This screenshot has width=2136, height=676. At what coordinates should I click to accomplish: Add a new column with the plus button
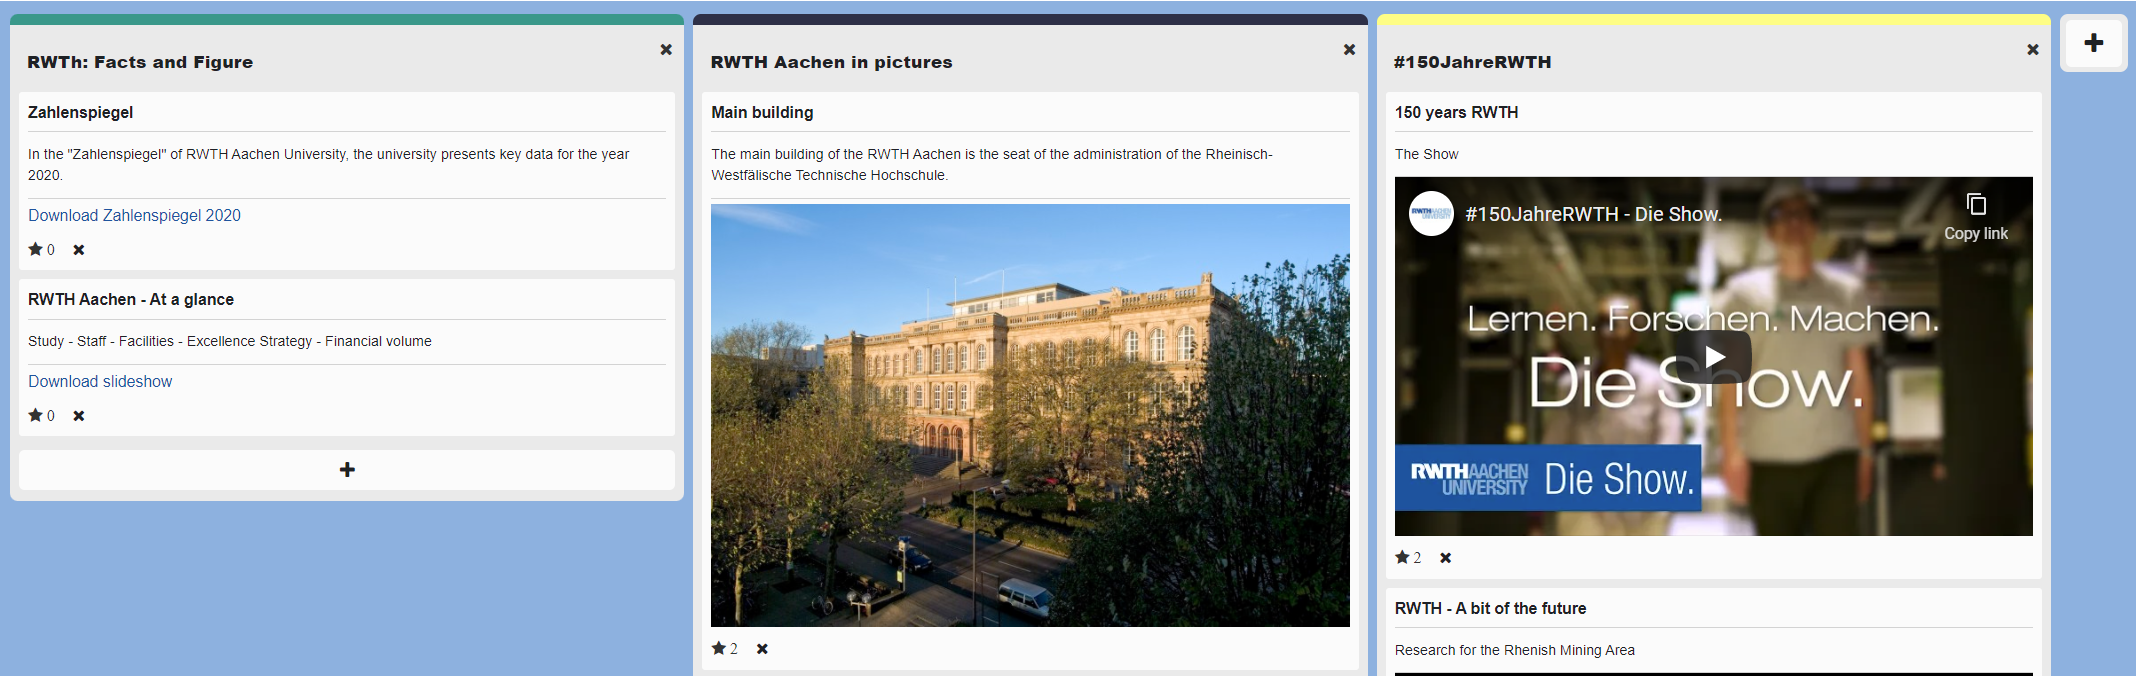coord(2094,43)
